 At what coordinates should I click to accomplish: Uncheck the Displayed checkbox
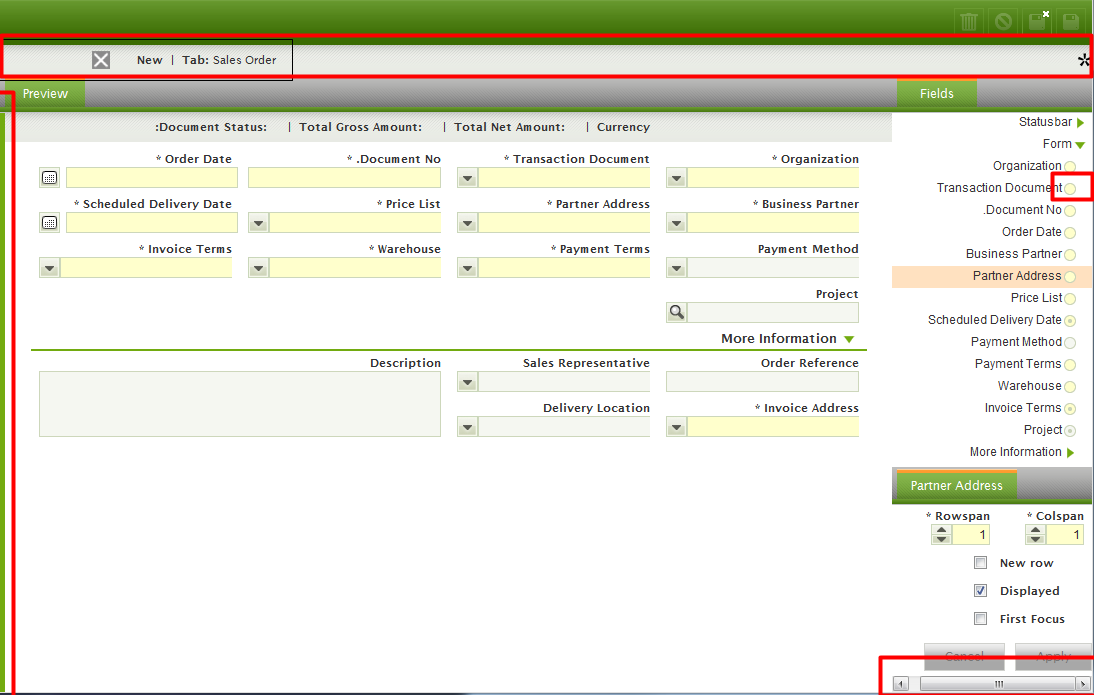click(x=980, y=590)
